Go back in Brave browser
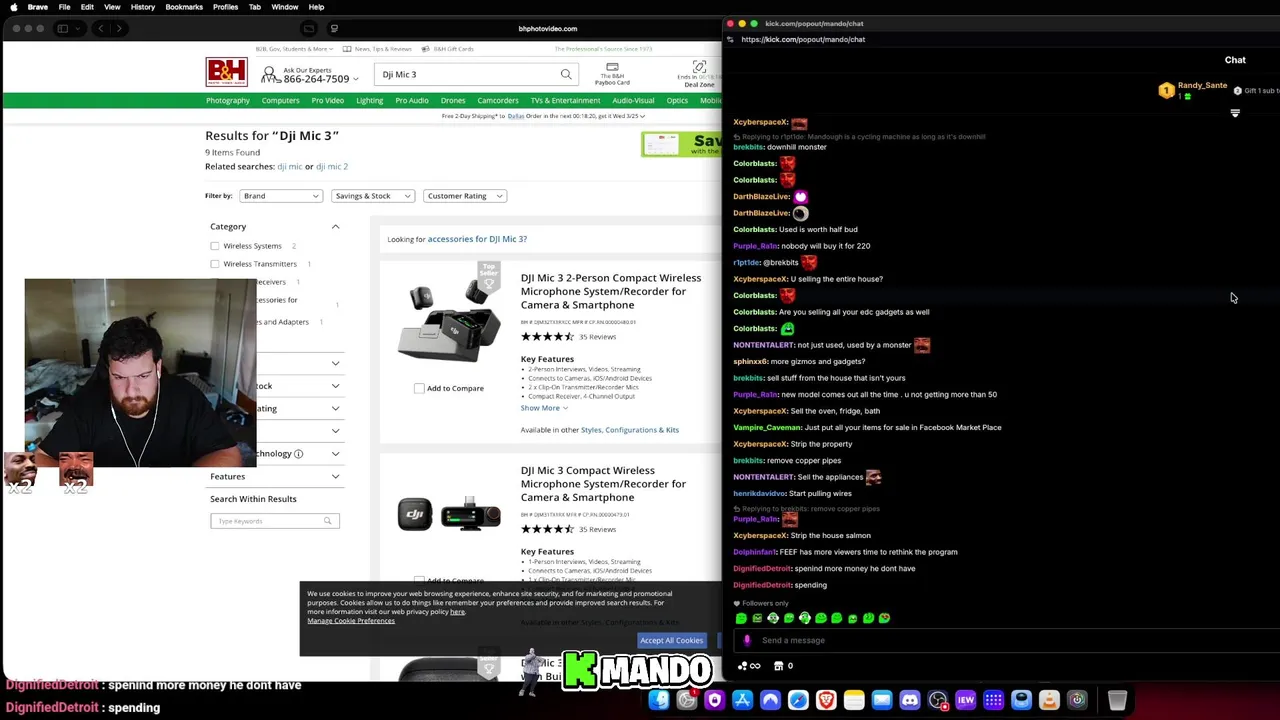Image resolution: width=1280 pixels, height=720 pixels. point(100,28)
